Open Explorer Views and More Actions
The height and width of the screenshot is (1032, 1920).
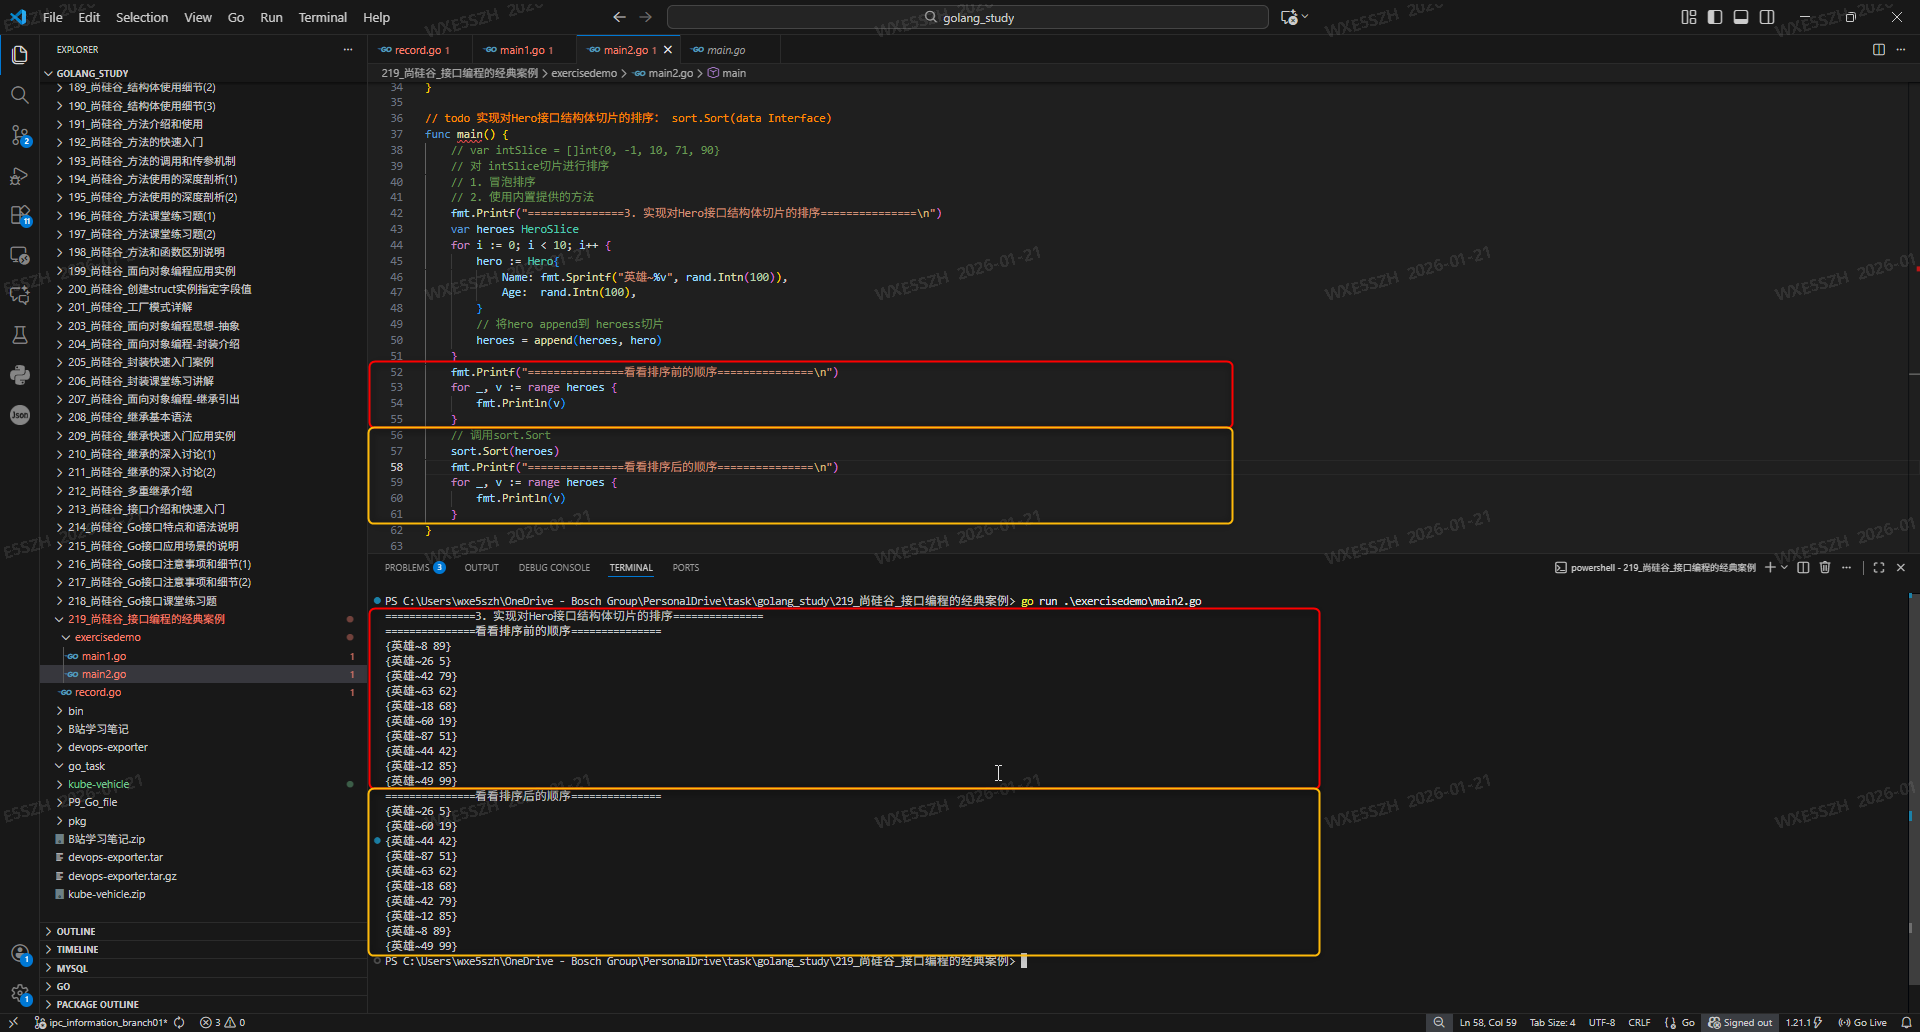click(x=348, y=49)
